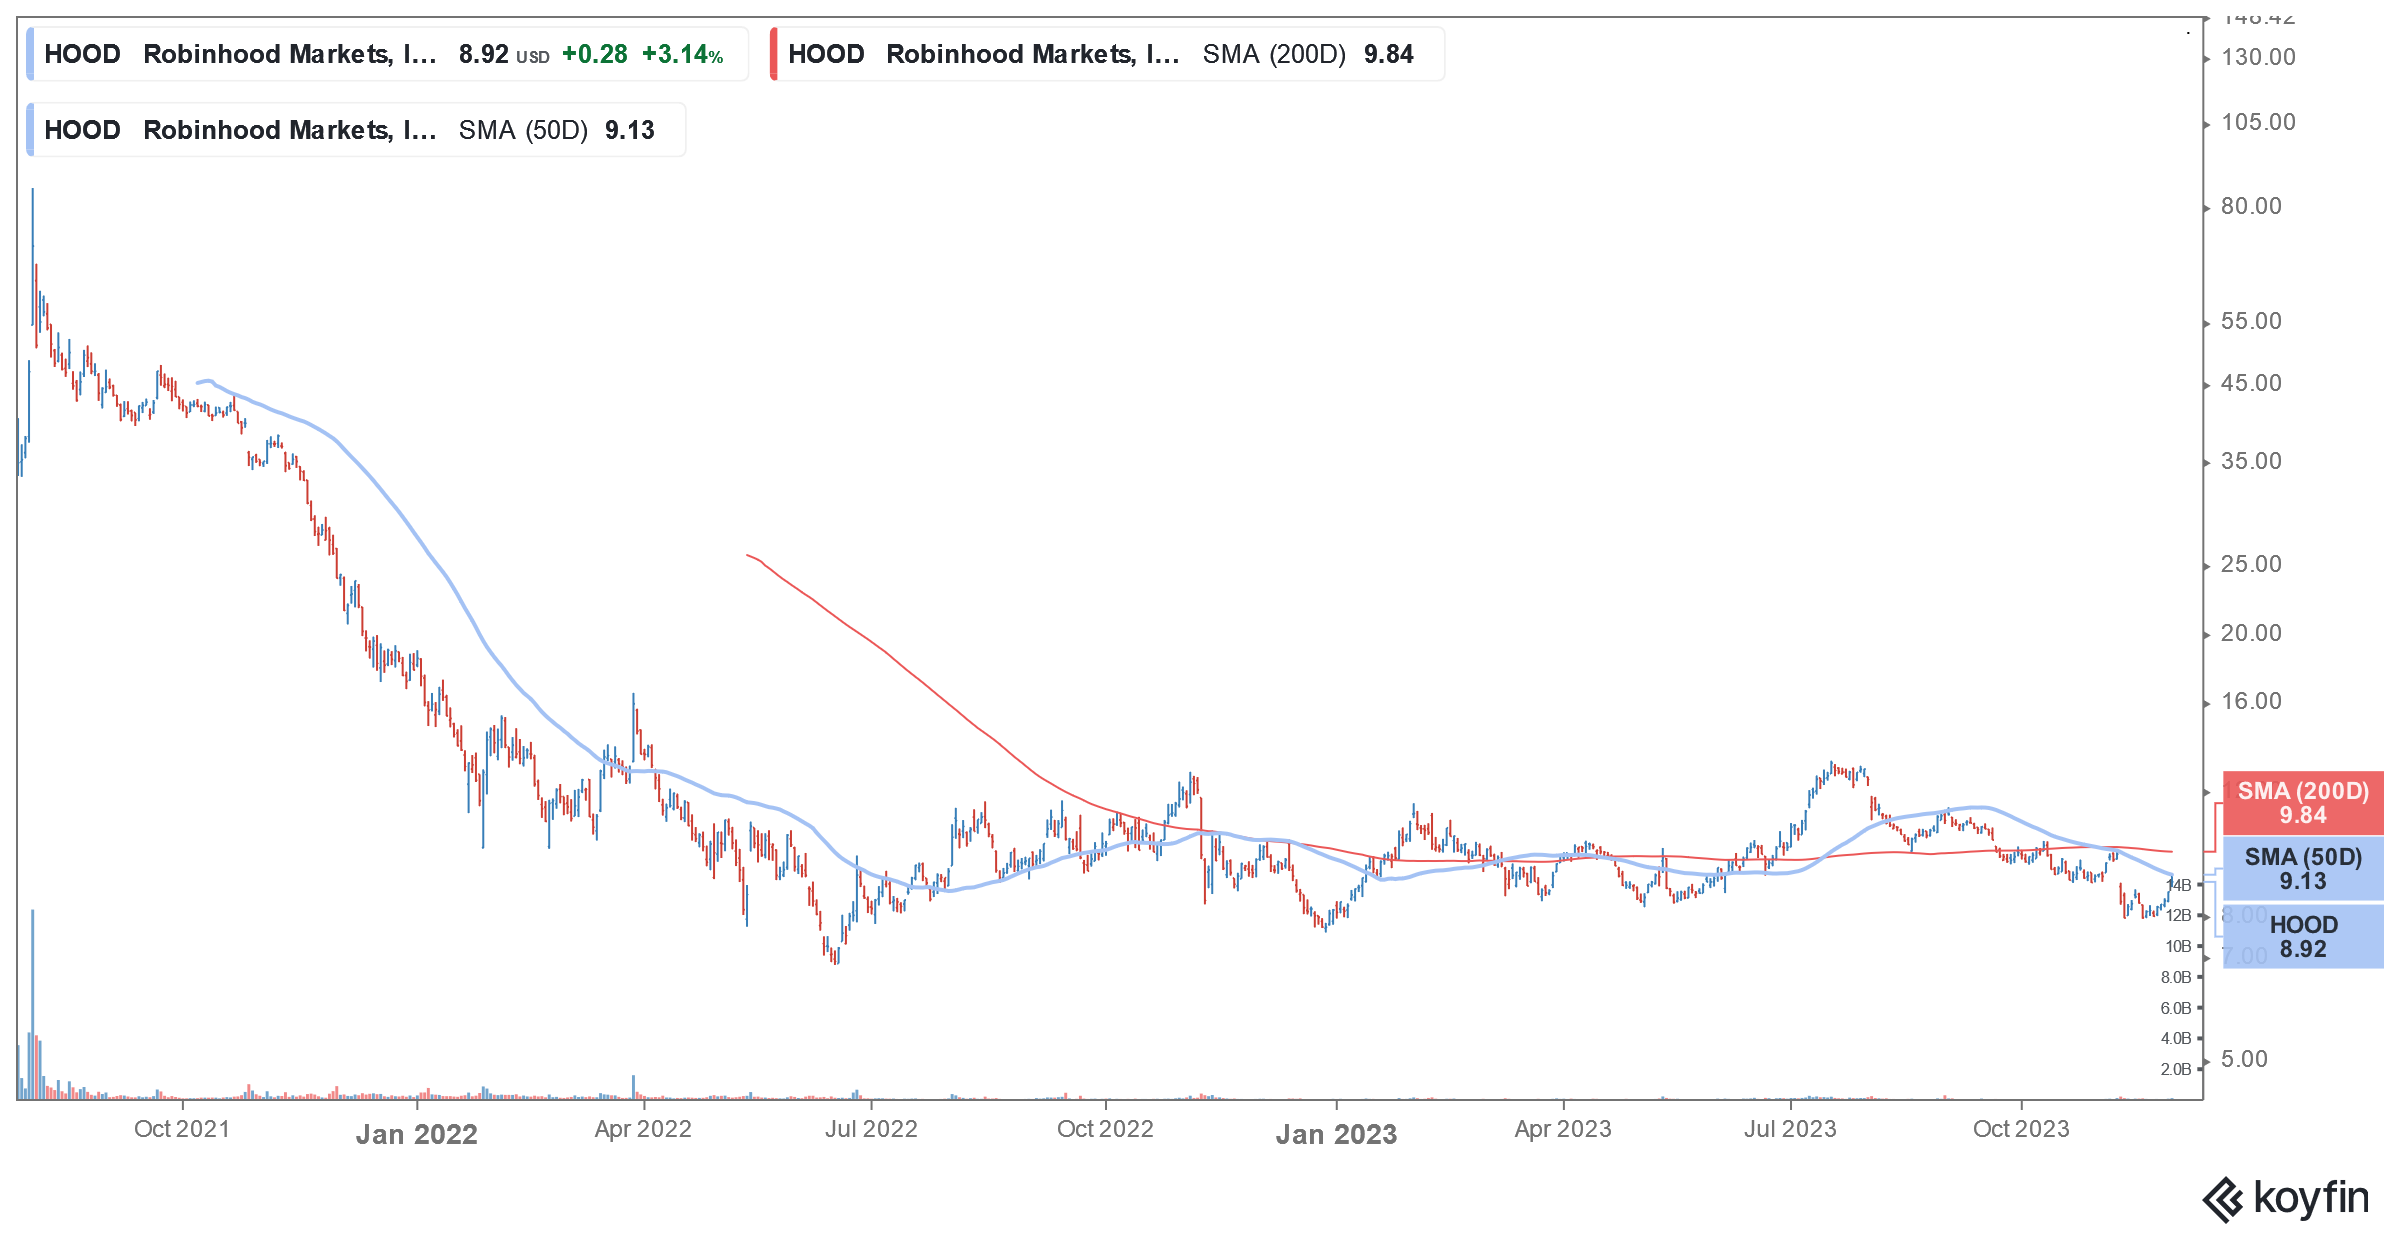Click the Jul 2022 date label

(871, 1129)
